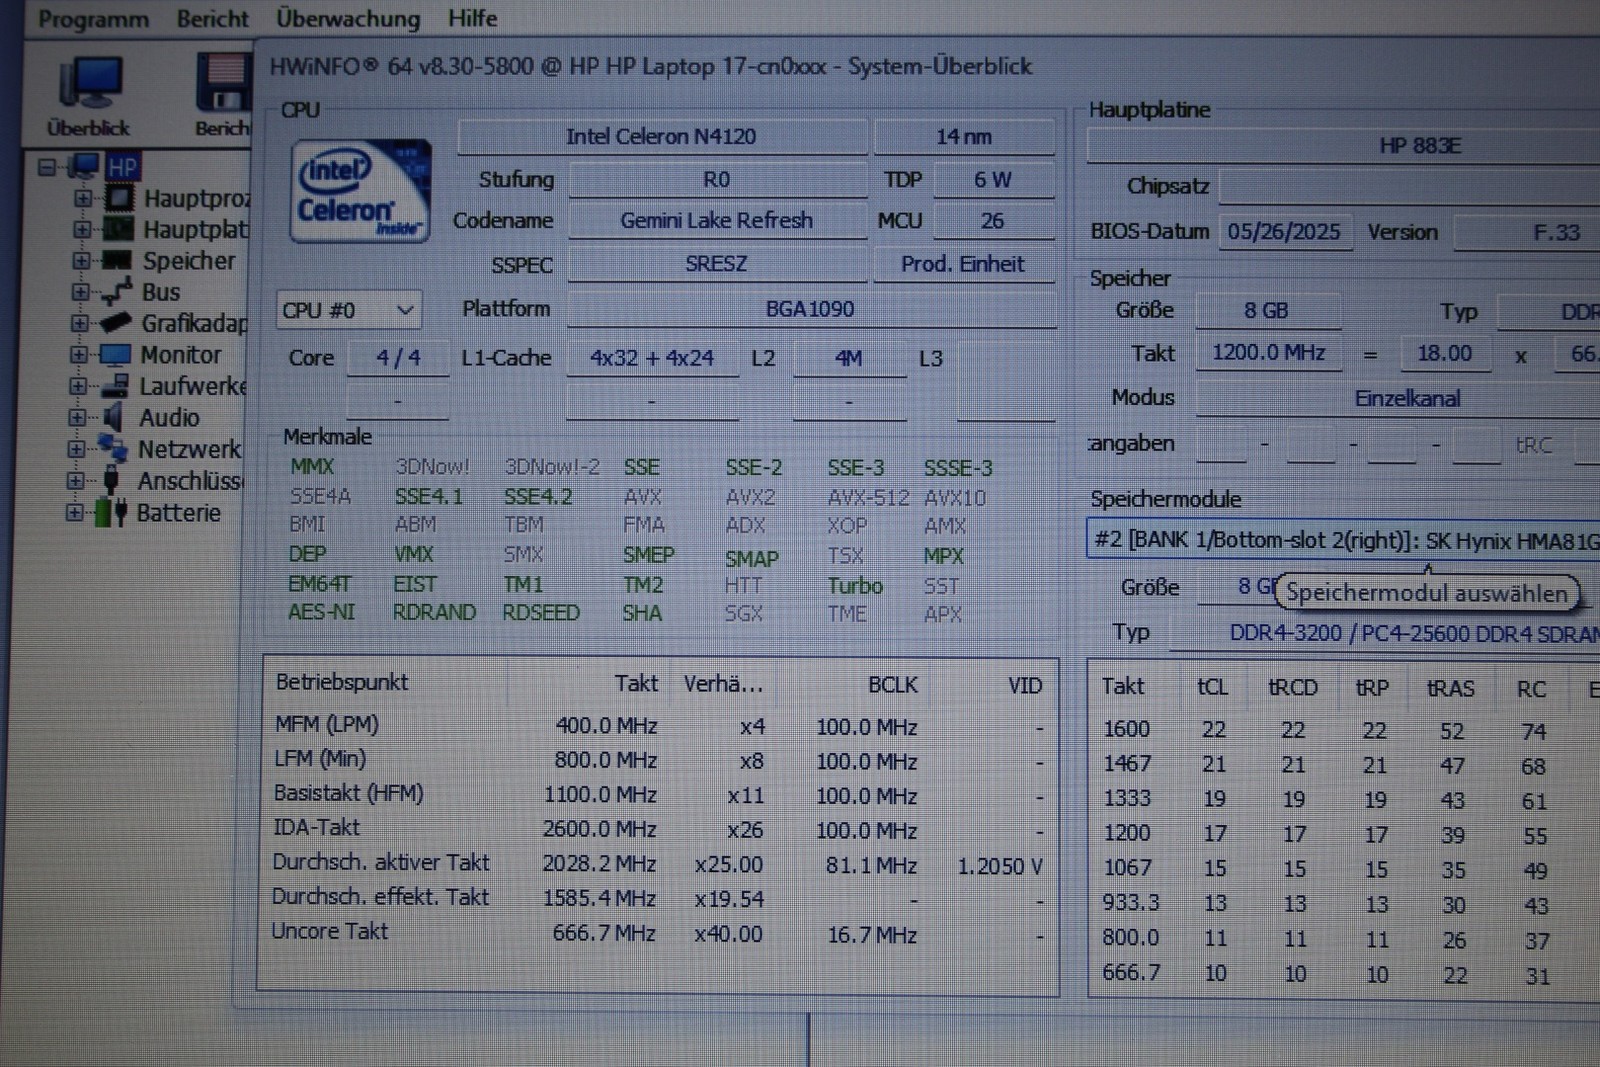The image size is (1600, 1067).
Task: Click the Gemini Lake Refresh codename field
Action: click(717, 220)
